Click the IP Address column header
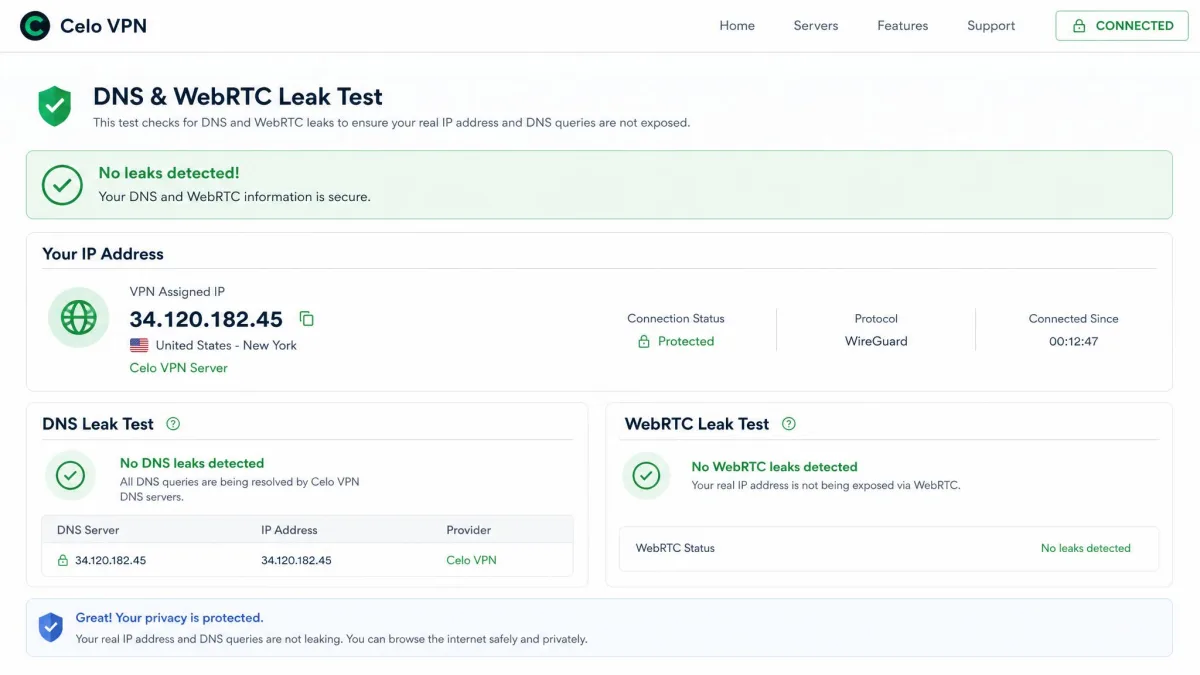 tap(289, 530)
